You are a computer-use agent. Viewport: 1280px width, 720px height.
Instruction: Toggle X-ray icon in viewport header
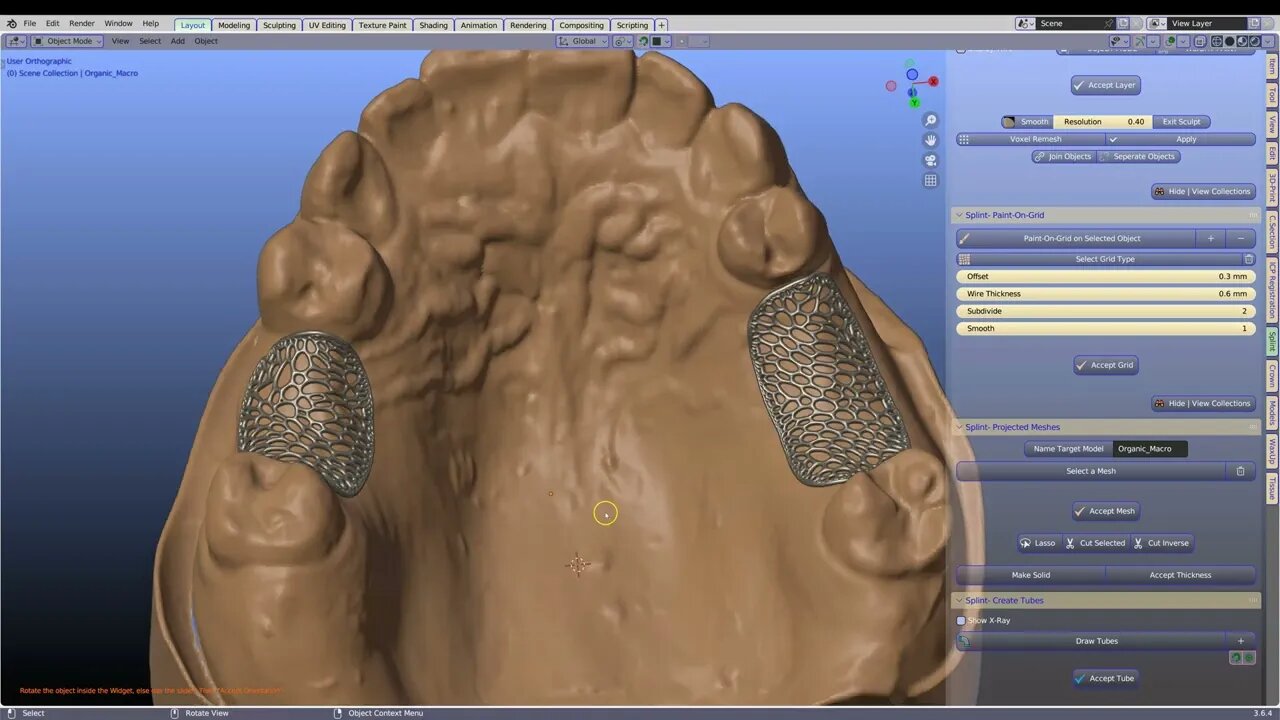click(x=1199, y=41)
